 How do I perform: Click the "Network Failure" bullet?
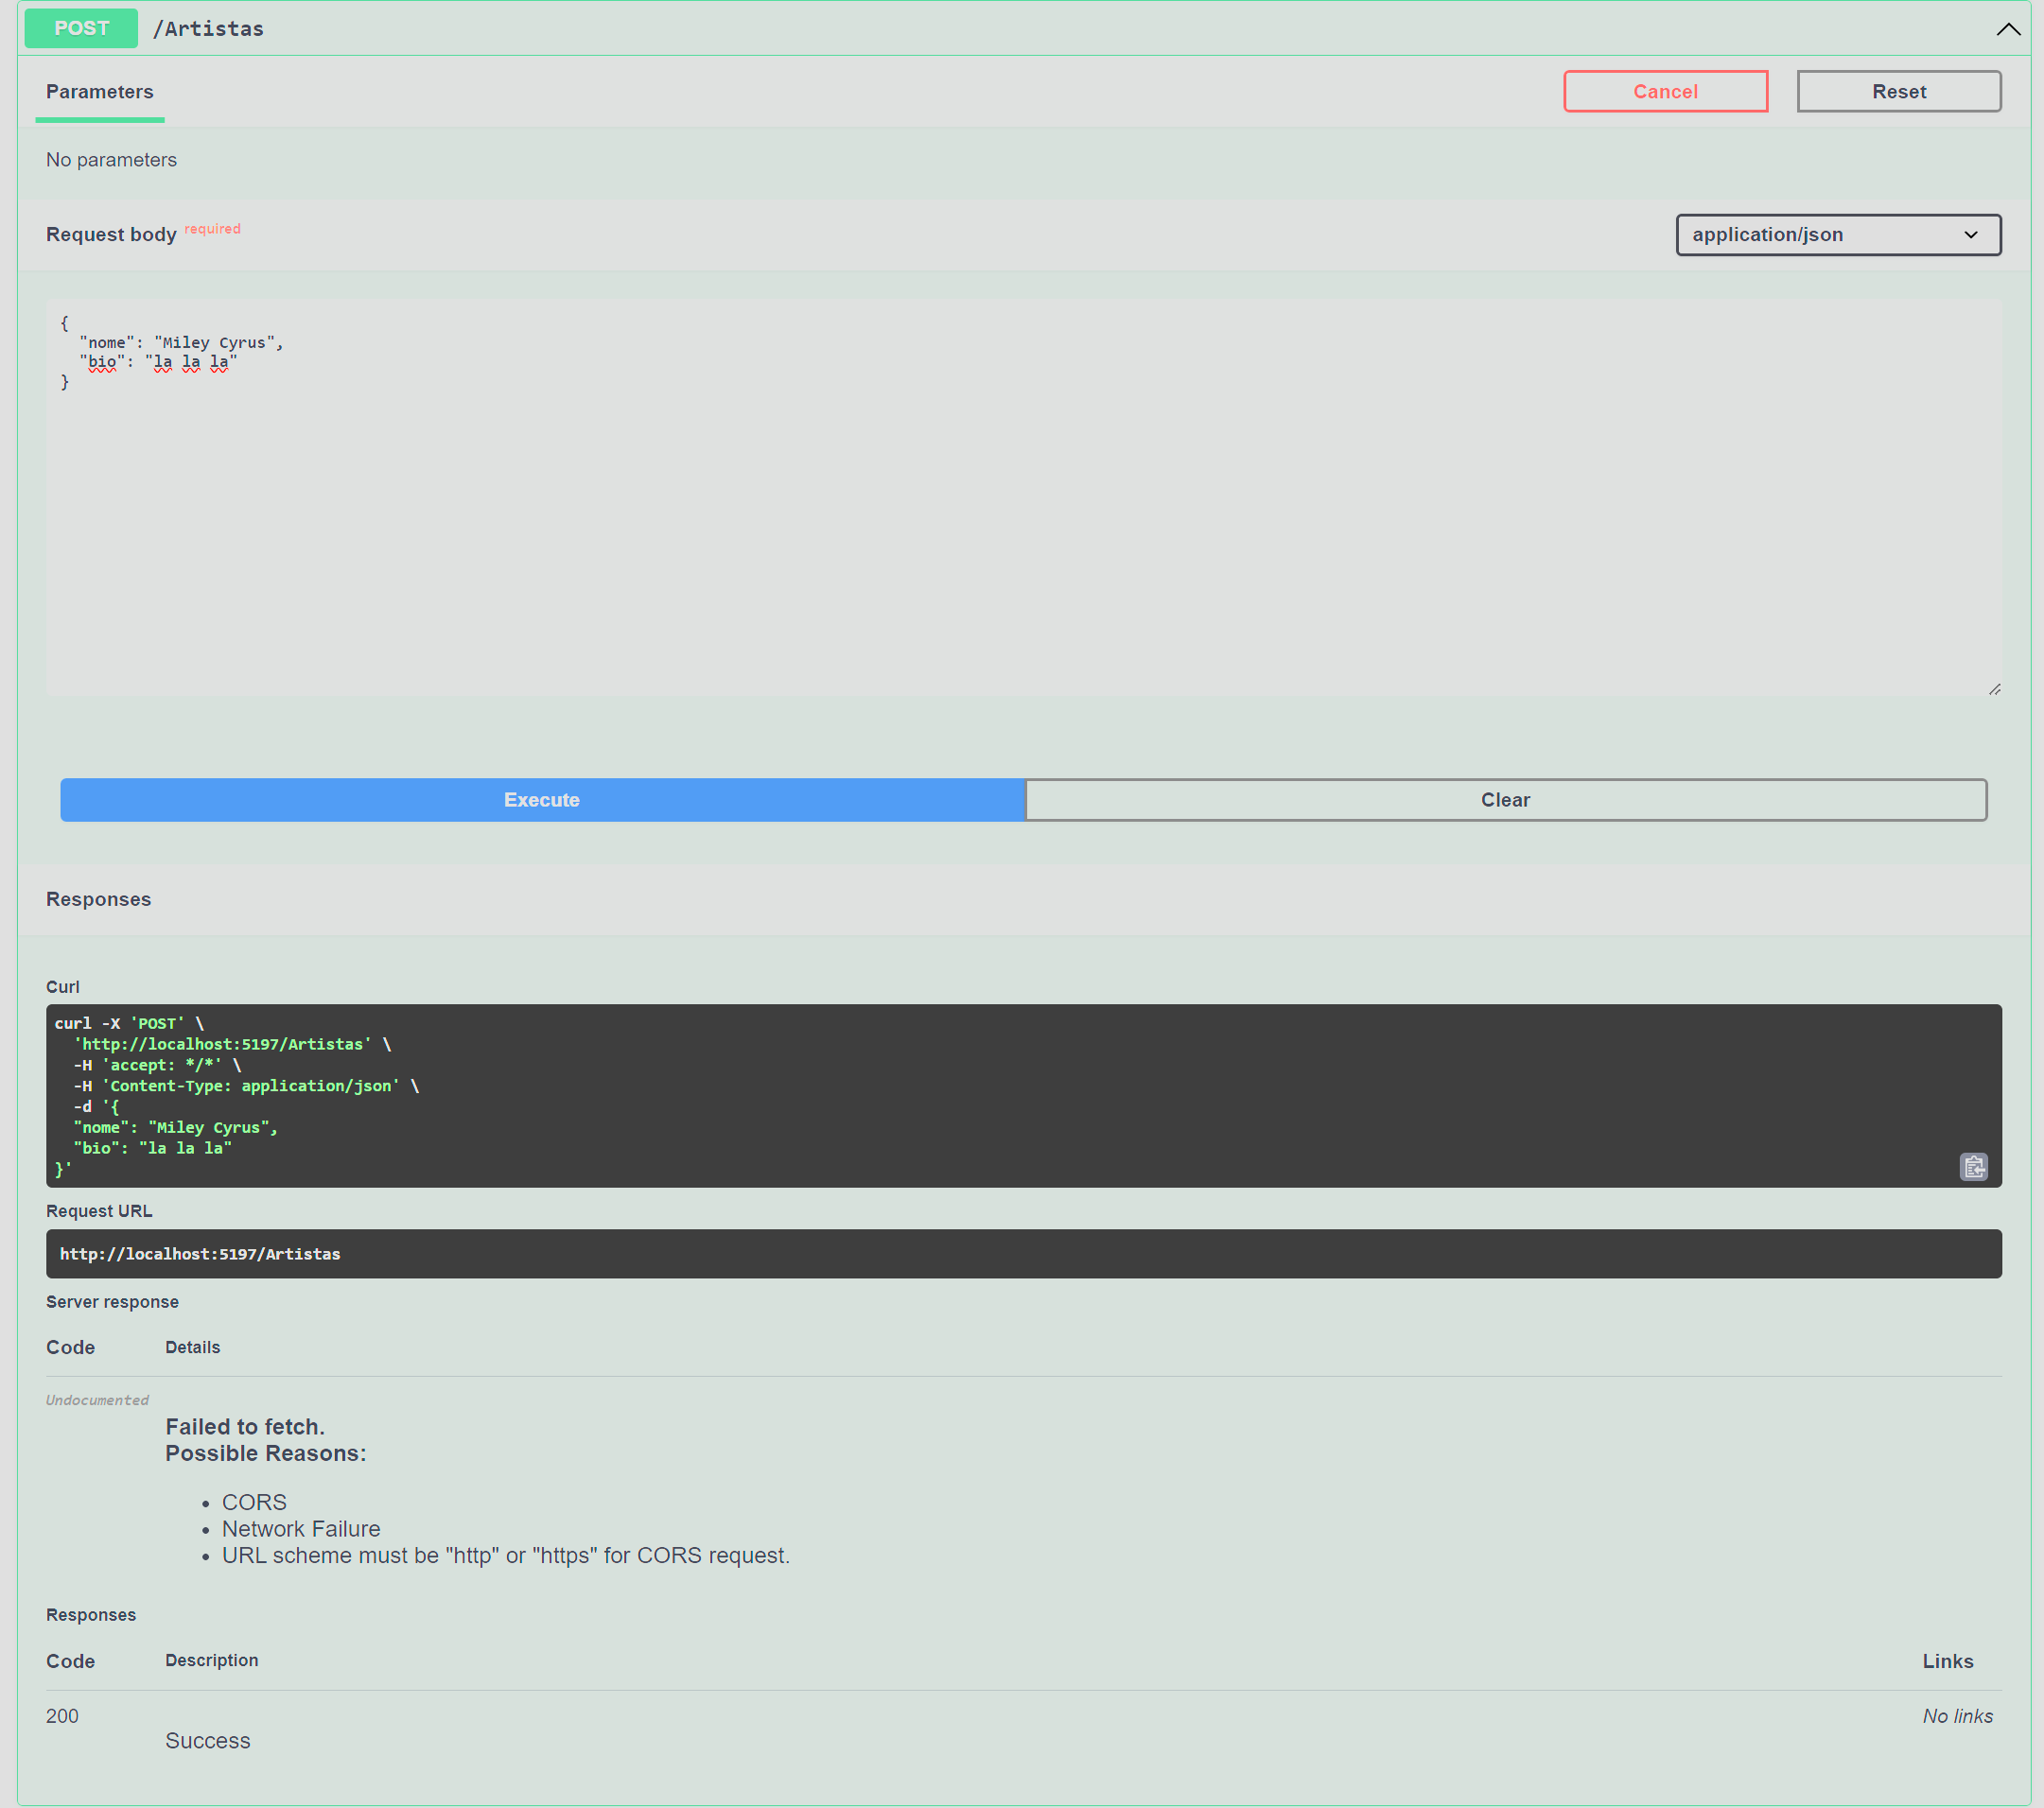[301, 1528]
